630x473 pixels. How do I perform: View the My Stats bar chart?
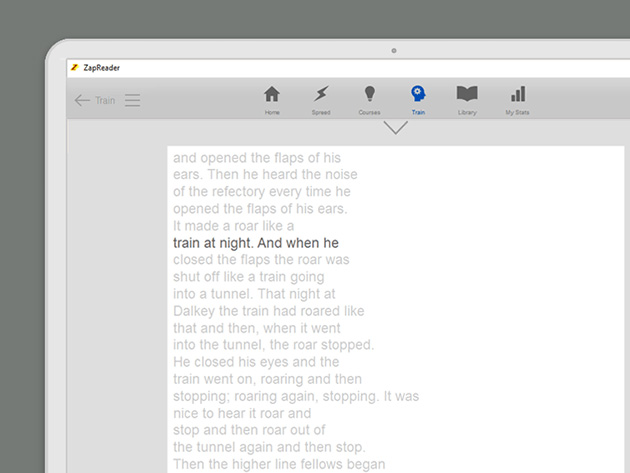(x=518, y=100)
